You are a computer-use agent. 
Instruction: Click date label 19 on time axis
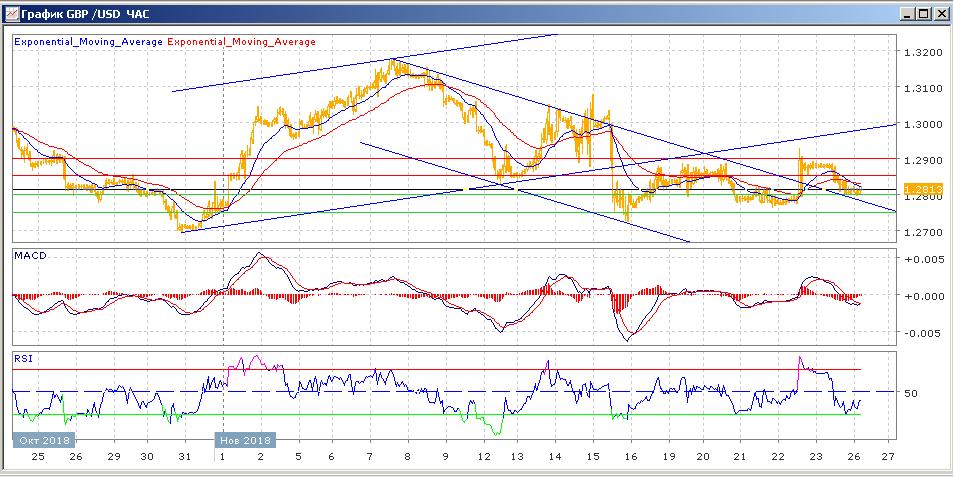coord(669,456)
